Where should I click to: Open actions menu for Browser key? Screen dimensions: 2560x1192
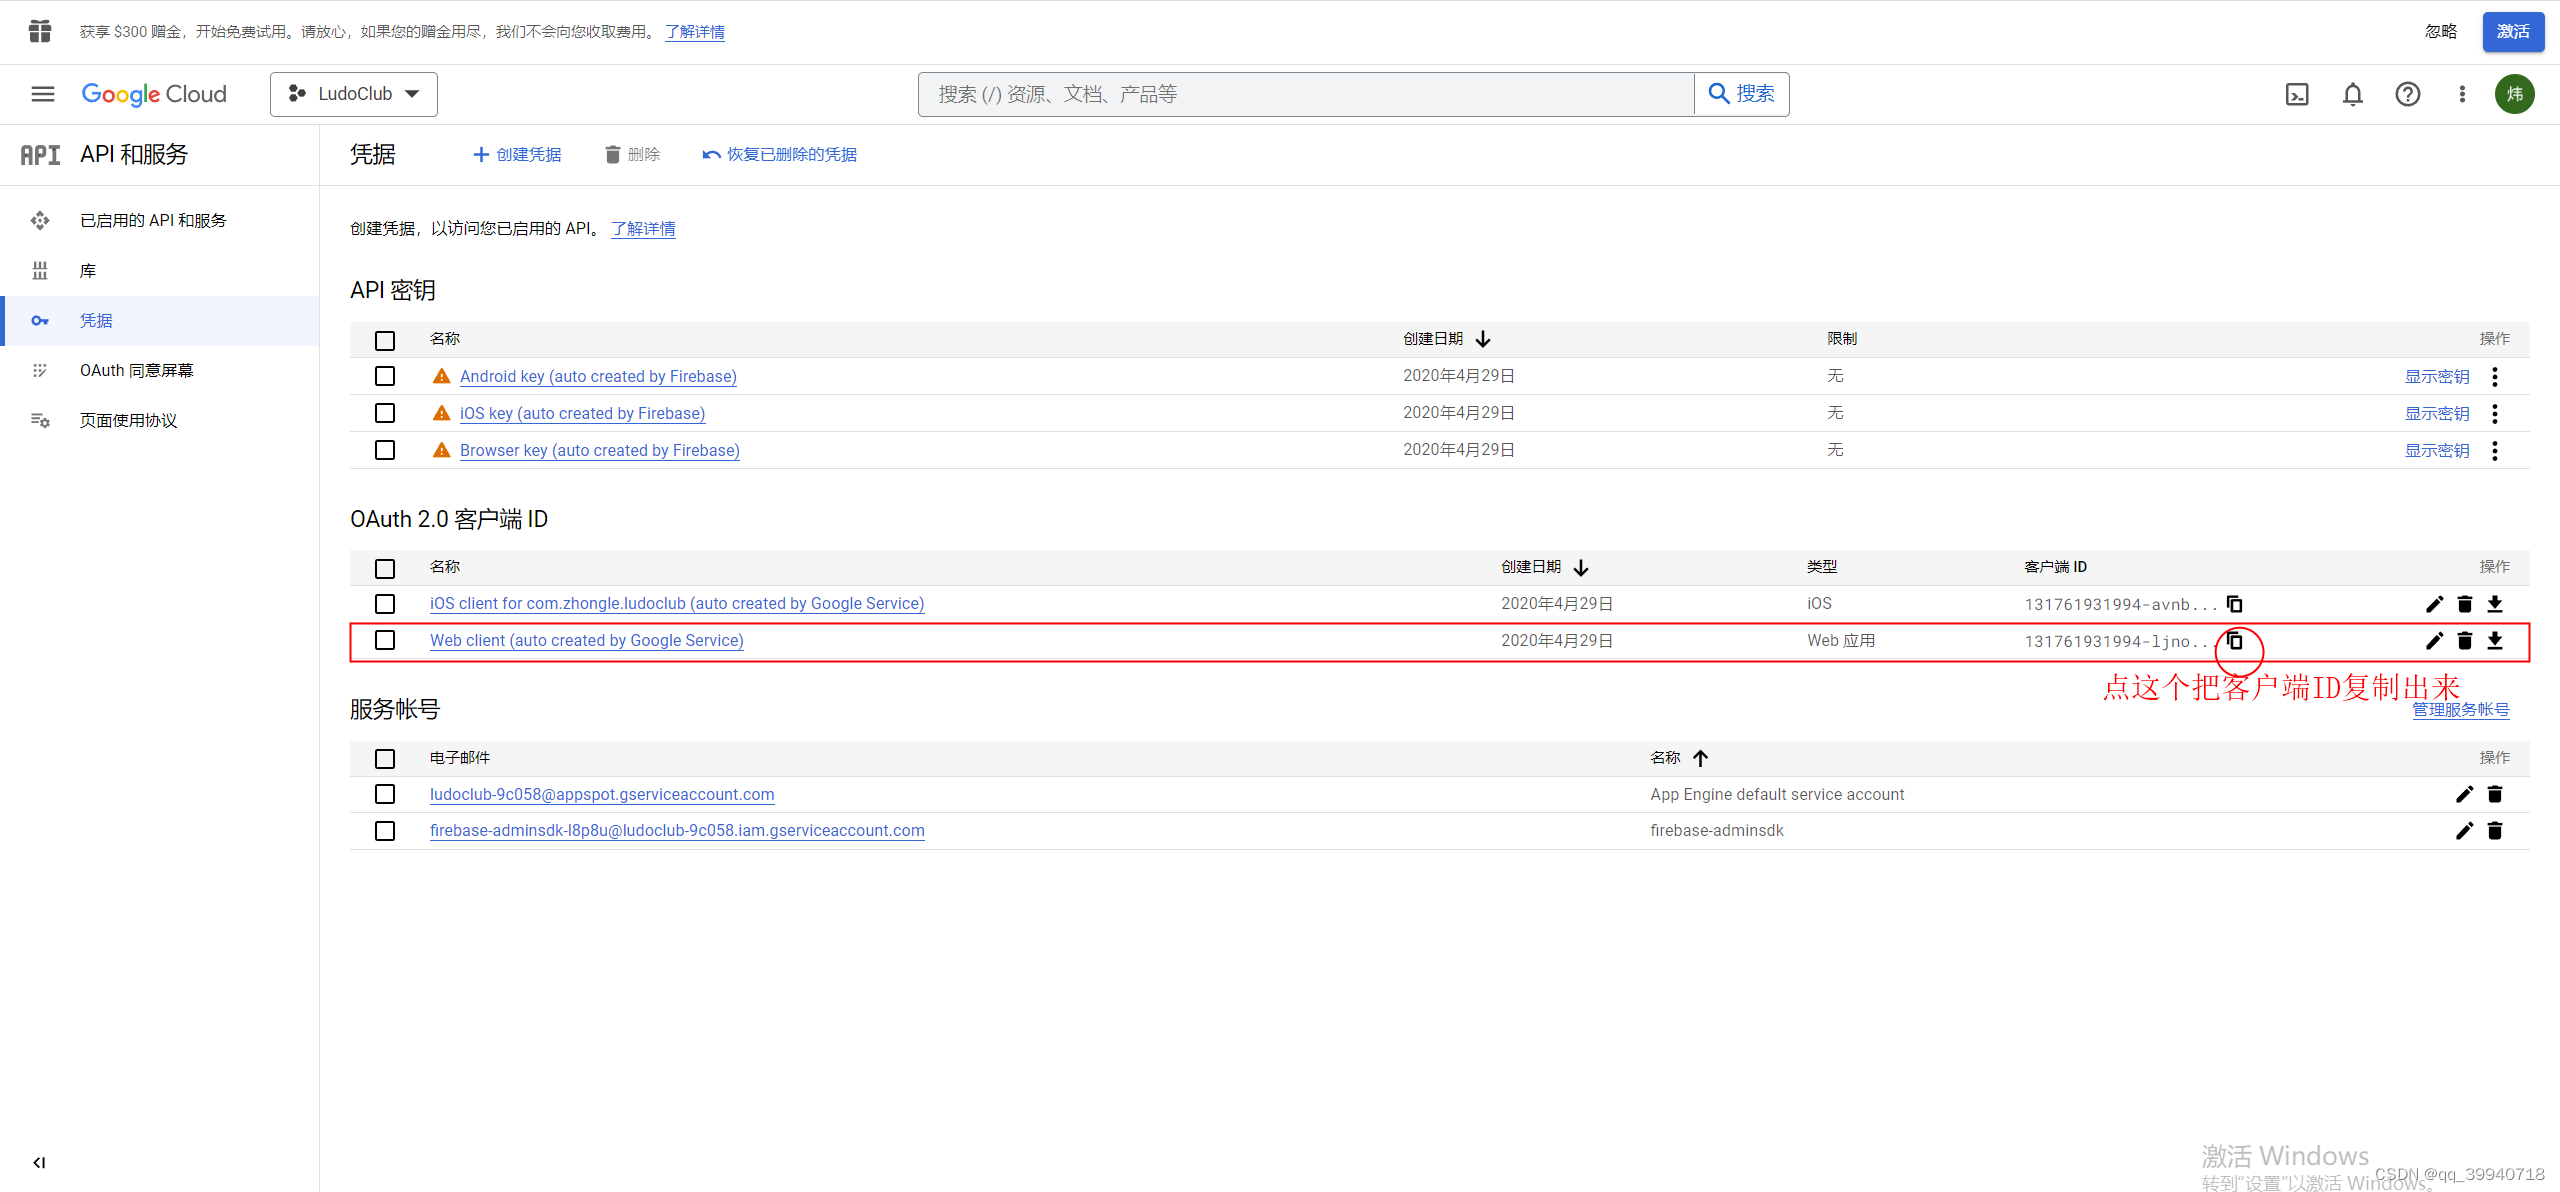point(2495,451)
